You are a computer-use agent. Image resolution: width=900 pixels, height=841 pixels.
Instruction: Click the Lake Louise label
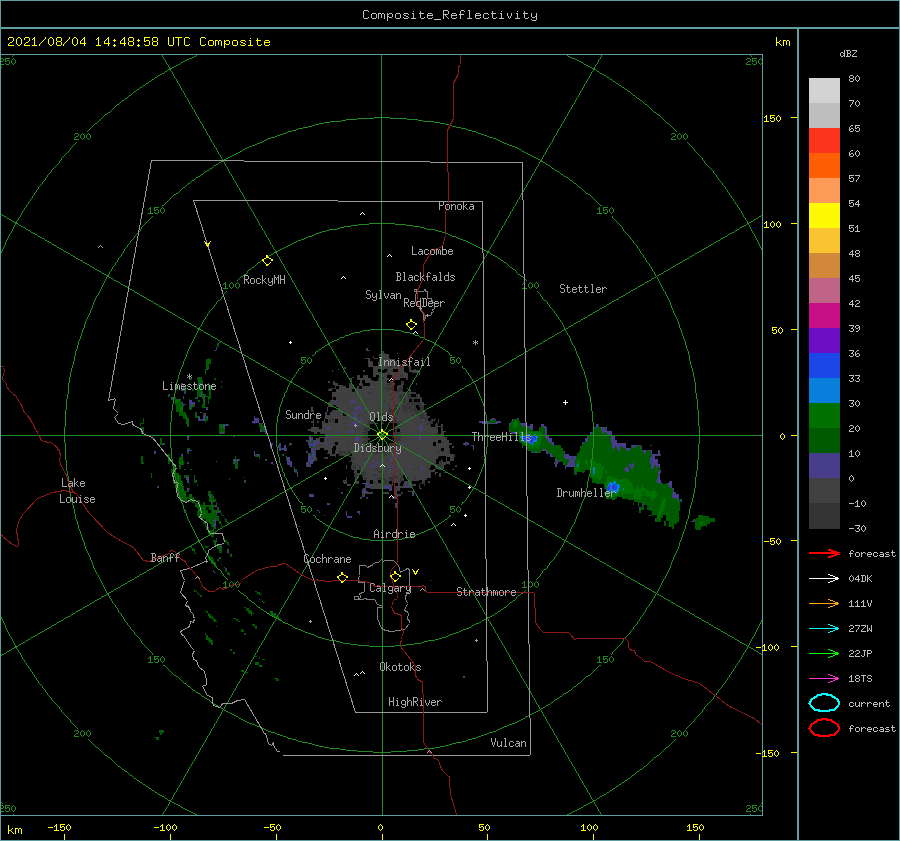tap(77, 491)
